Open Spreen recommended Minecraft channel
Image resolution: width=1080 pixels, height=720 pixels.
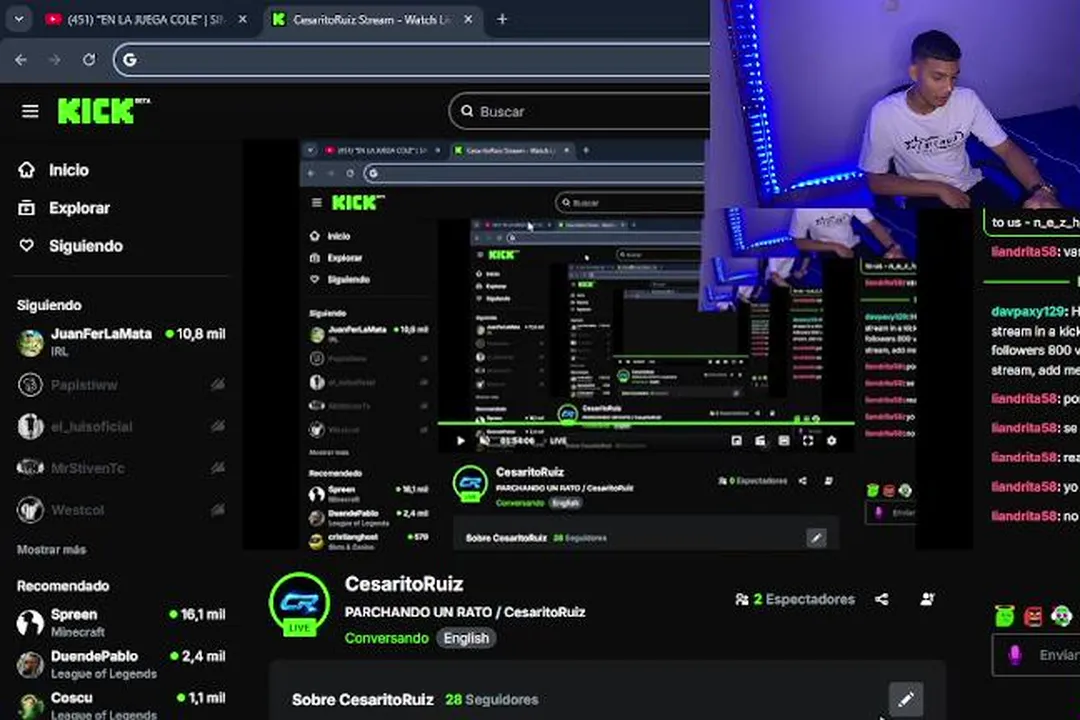[121, 622]
